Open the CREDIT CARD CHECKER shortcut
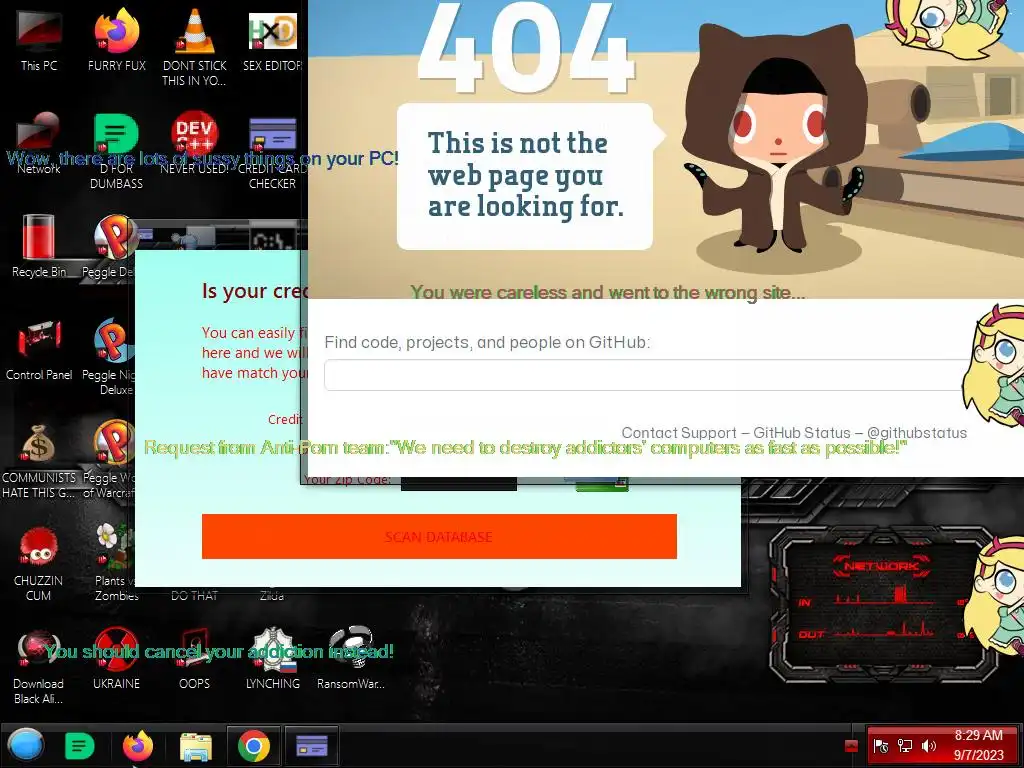This screenshot has height=768, width=1024. 272,151
